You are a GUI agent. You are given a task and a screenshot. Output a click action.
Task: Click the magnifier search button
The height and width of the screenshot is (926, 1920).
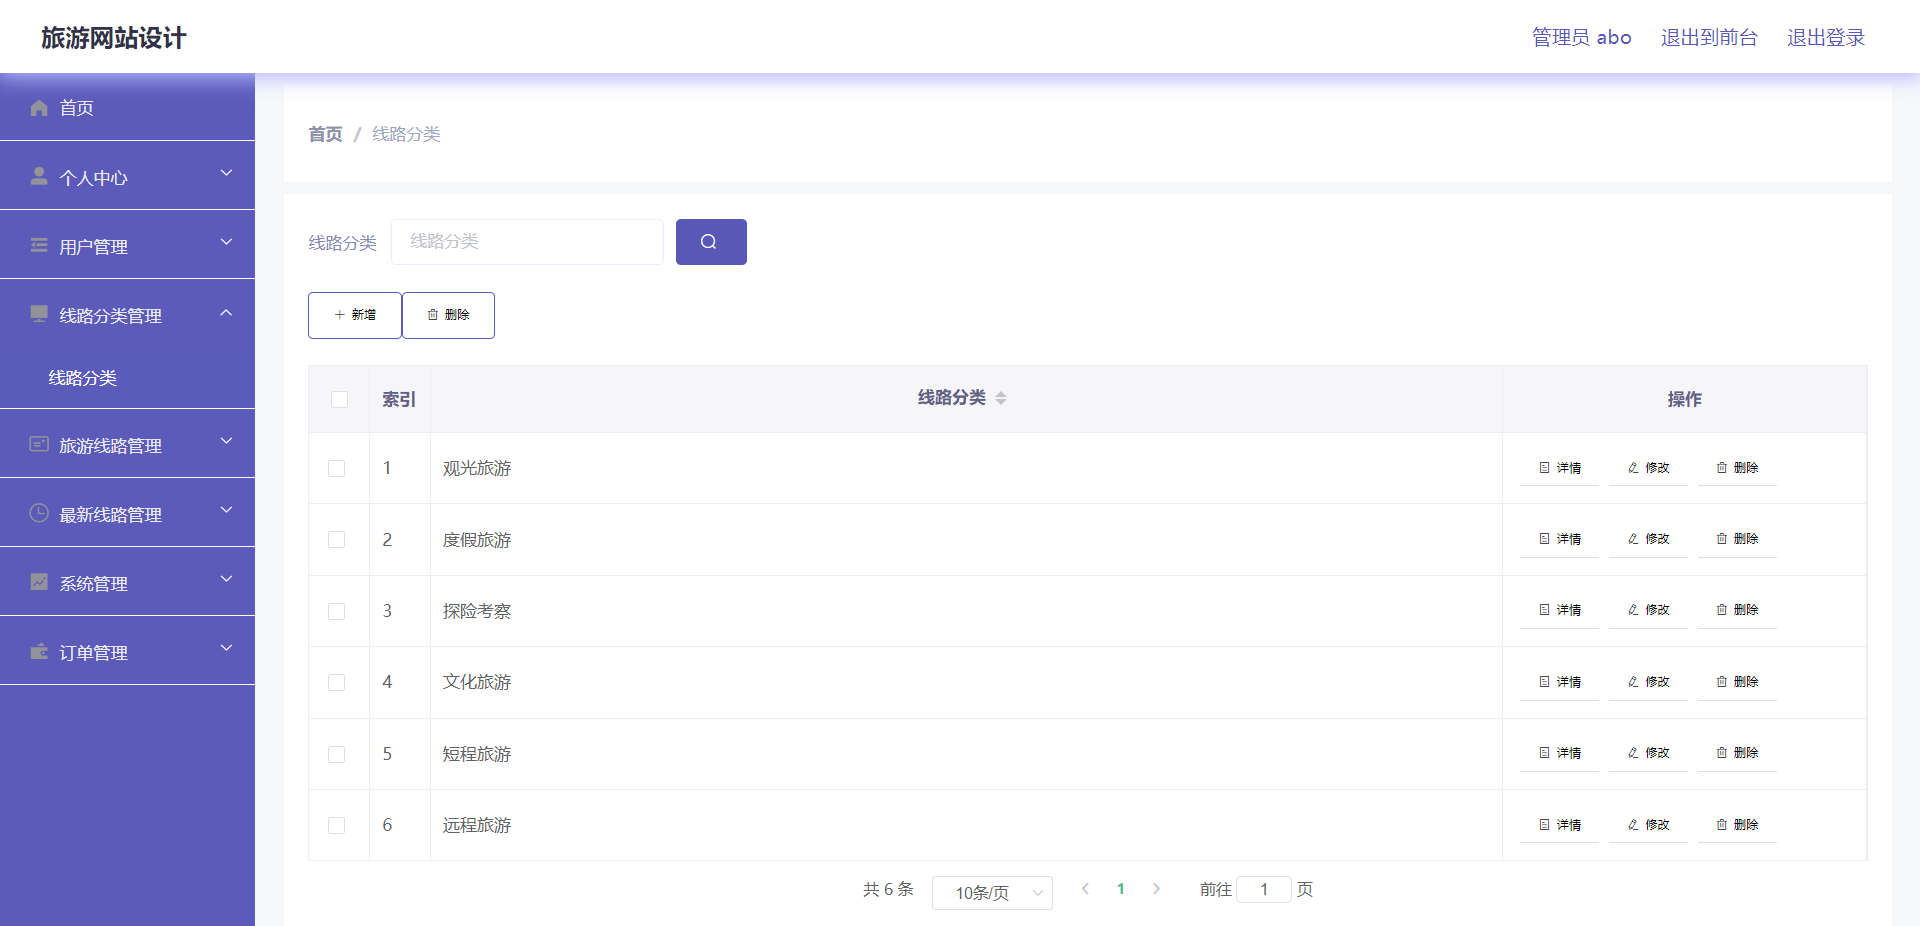coord(710,241)
